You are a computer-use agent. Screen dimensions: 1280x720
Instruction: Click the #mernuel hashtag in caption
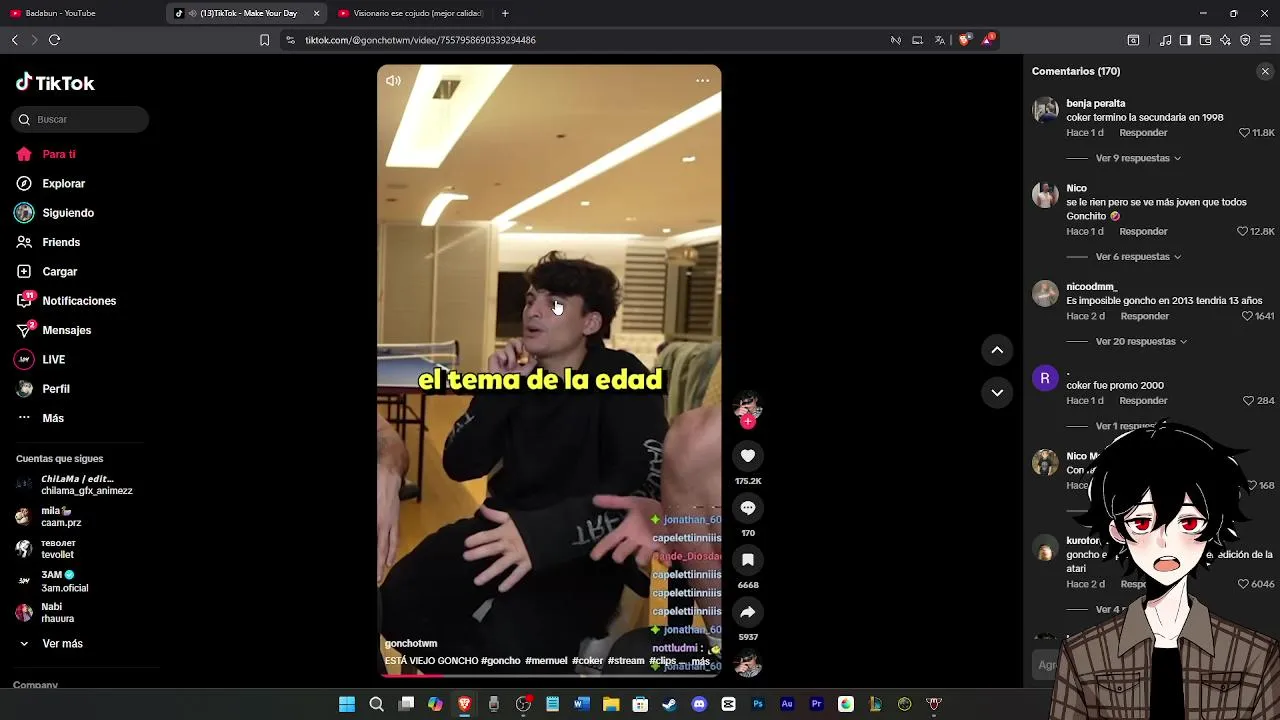pyautogui.click(x=546, y=661)
